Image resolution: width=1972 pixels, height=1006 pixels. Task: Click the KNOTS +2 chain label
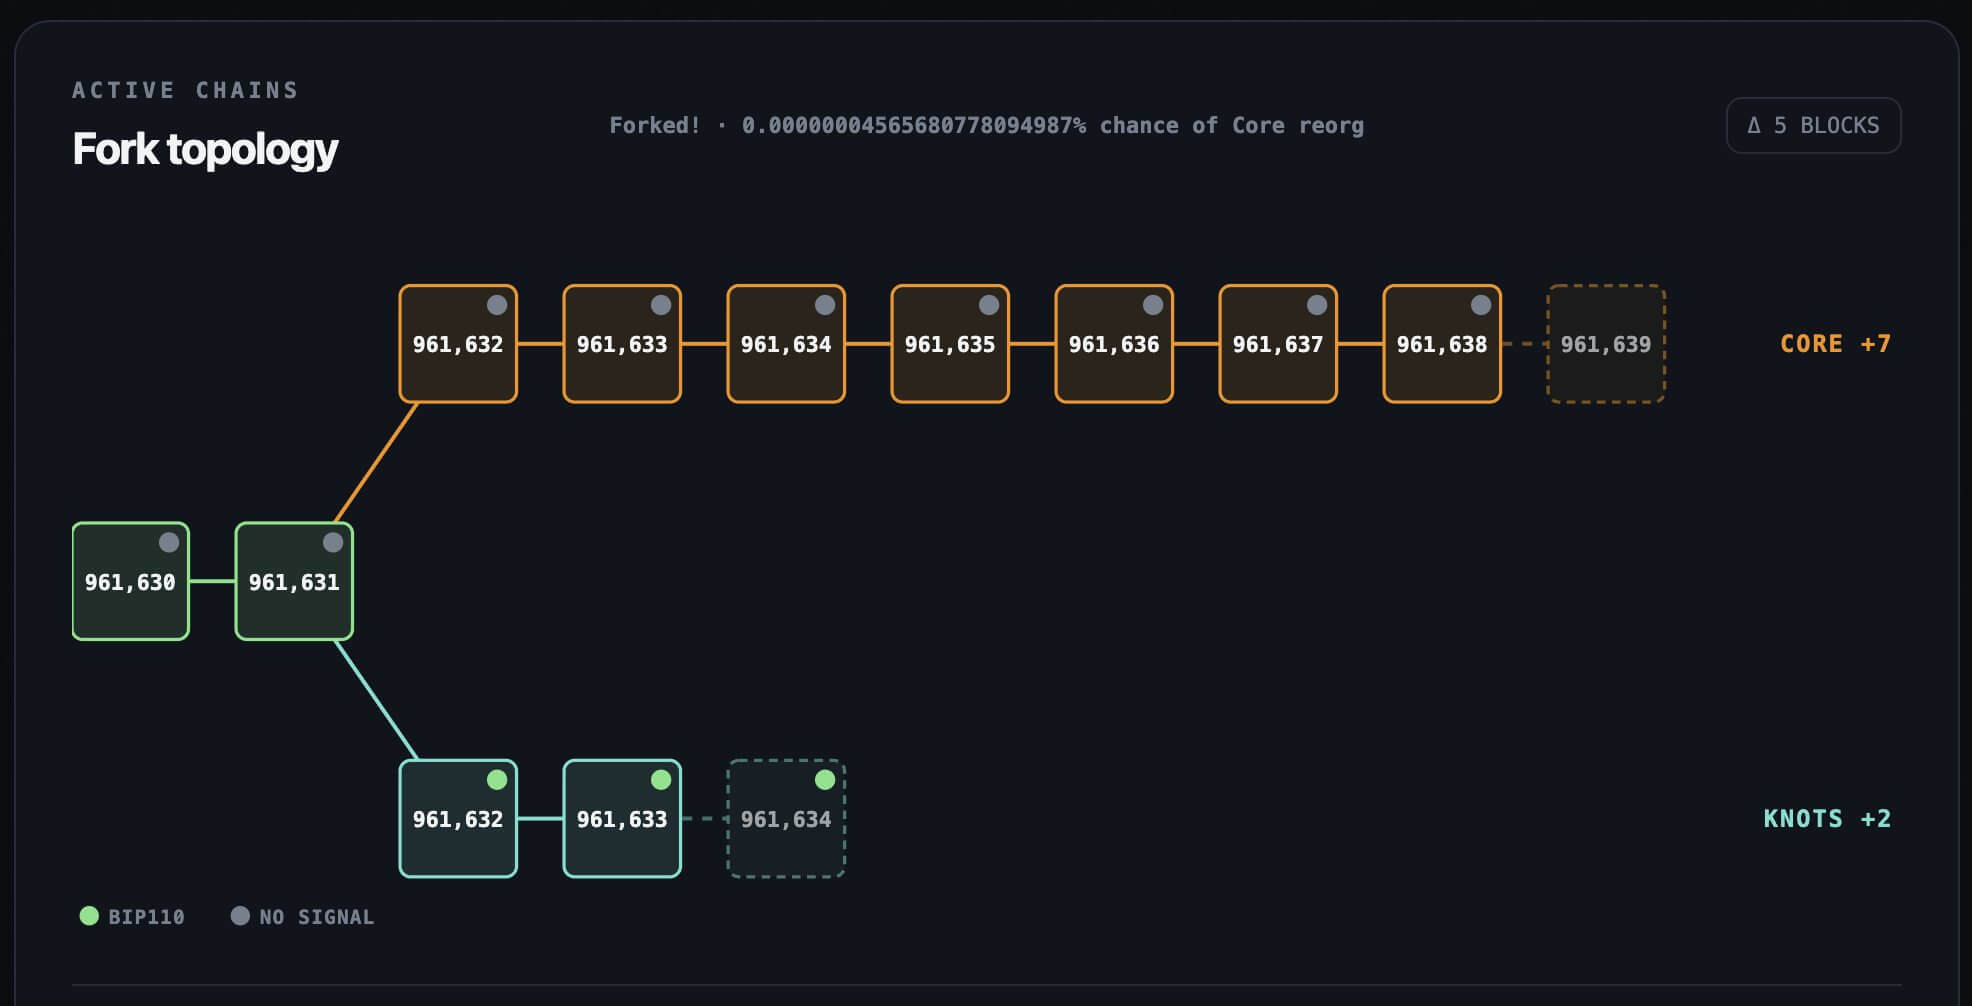(x=1827, y=819)
